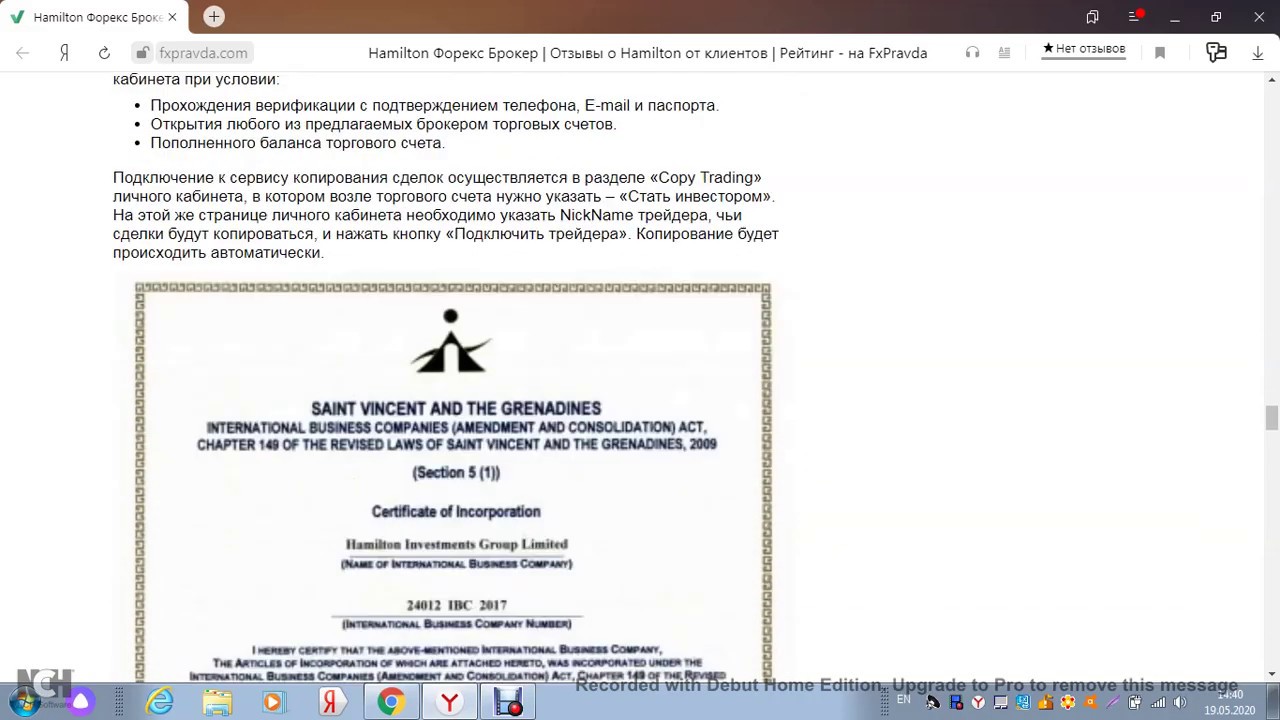Screen dimensions: 1280x720
Task: Switch to Yandex Browser in the taskbar
Action: pos(450,702)
